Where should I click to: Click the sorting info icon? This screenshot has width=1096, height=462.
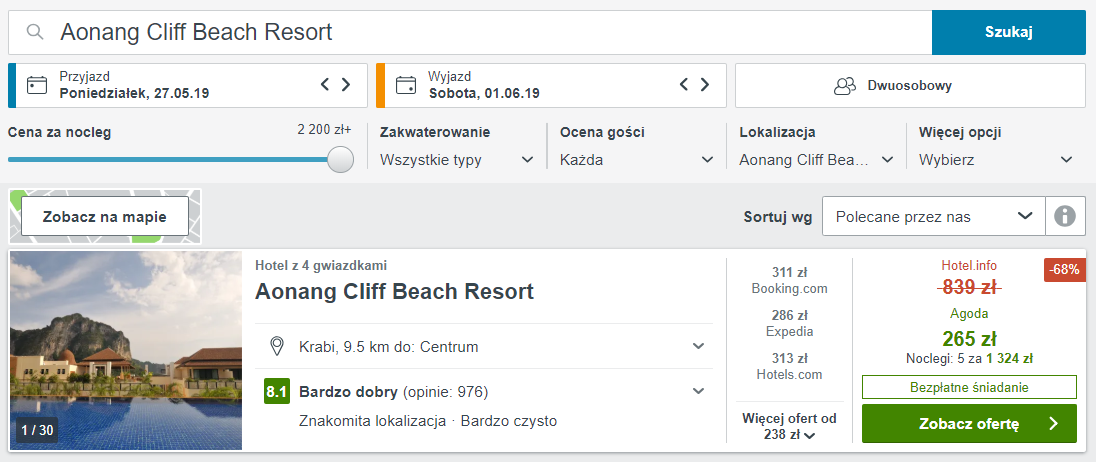pyautogui.click(x=1065, y=217)
